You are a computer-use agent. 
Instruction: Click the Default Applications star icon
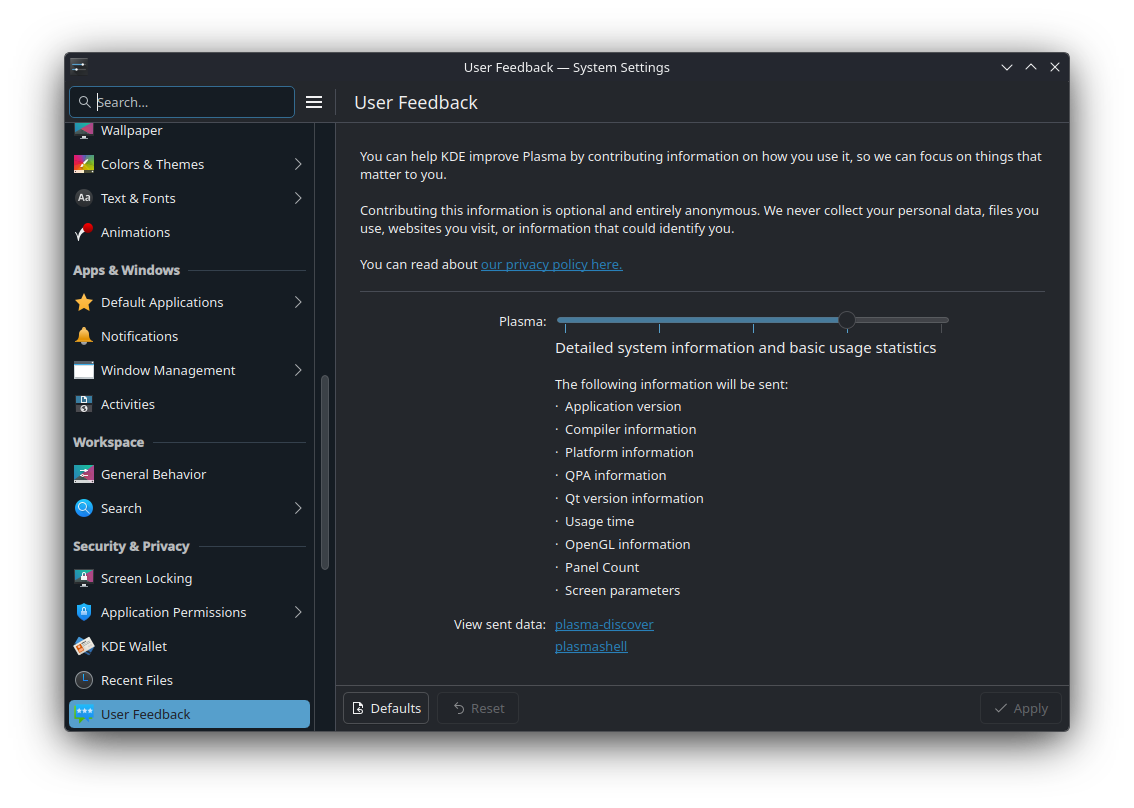(x=84, y=302)
